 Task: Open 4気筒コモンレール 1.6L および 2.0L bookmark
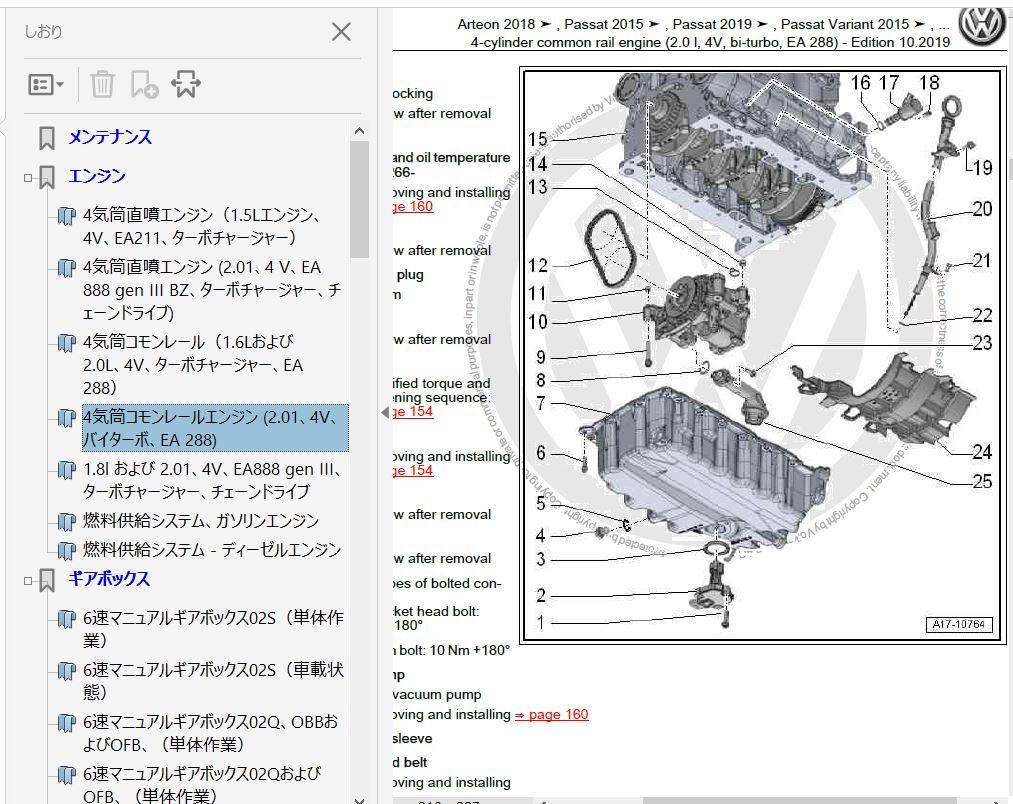tap(193, 365)
